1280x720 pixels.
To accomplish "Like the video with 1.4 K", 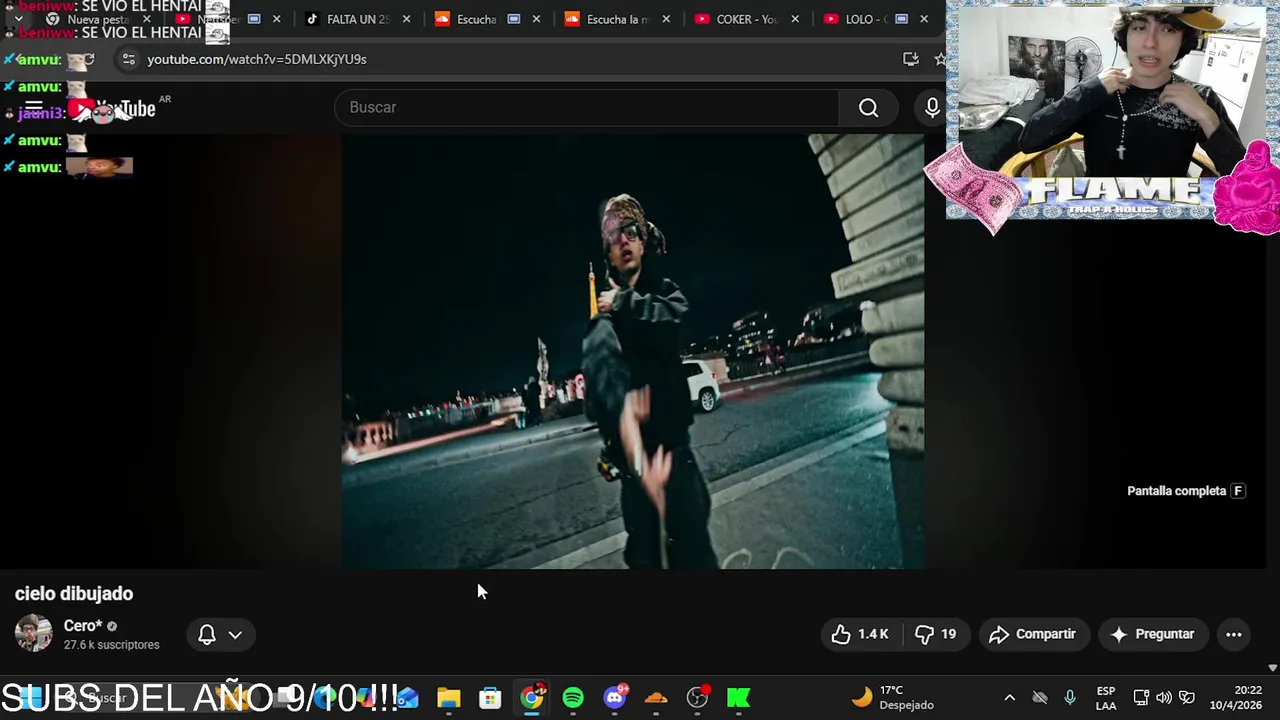I will click(x=860, y=634).
